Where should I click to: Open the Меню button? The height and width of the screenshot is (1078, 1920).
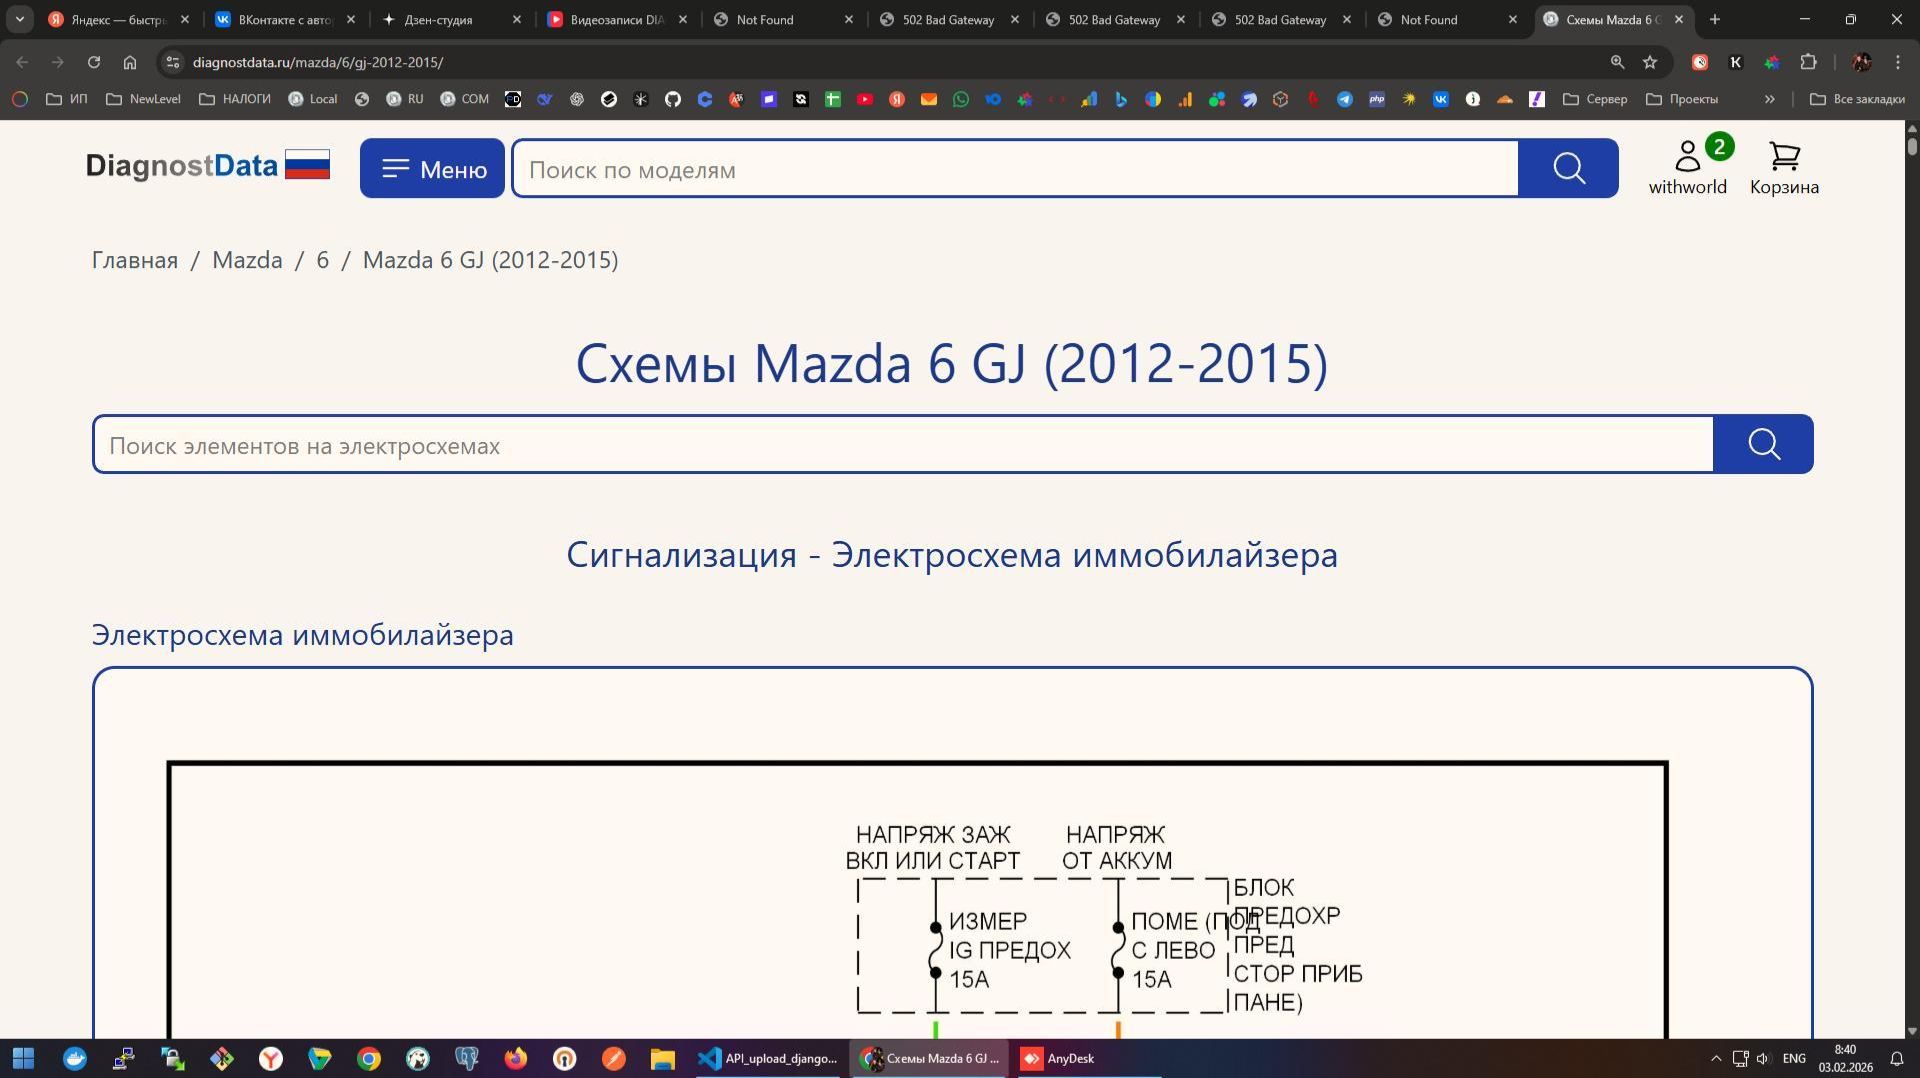(432, 168)
